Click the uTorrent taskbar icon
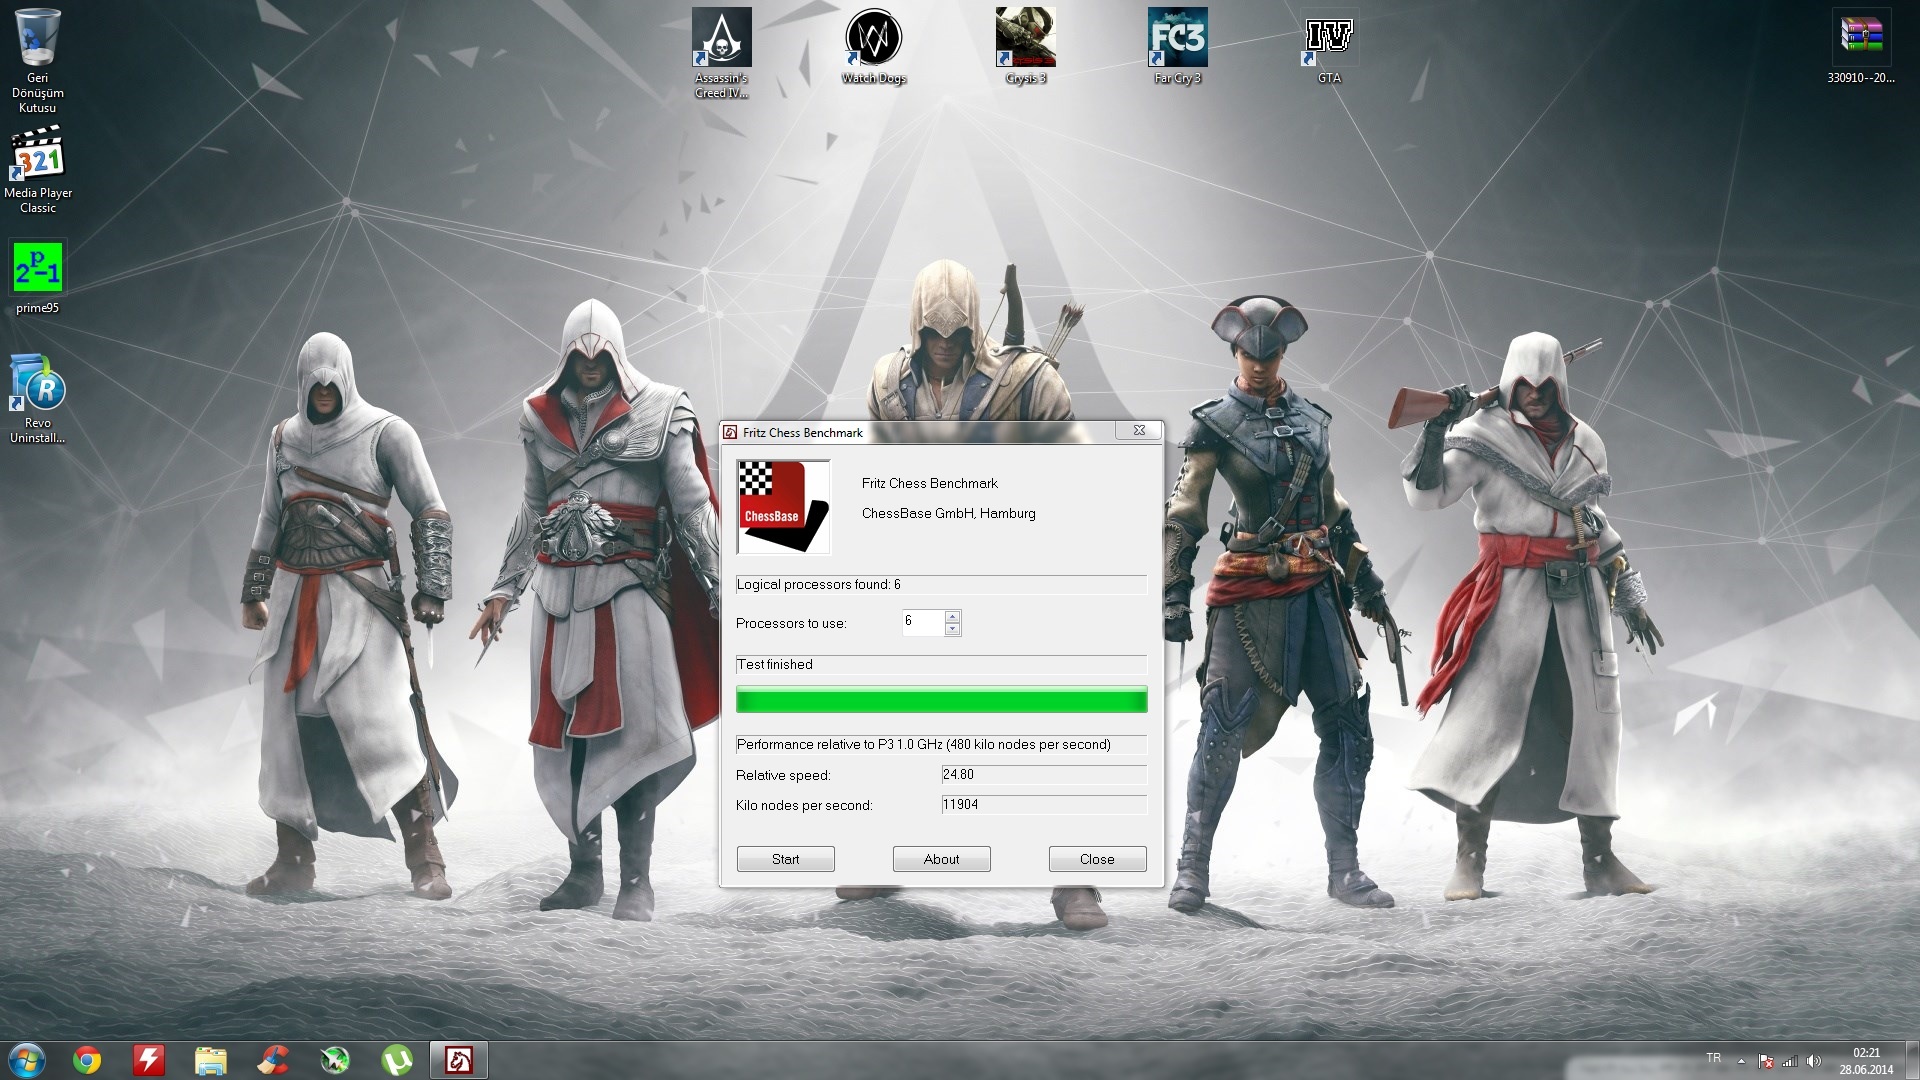 pyautogui.click(x=397, y=1060)
